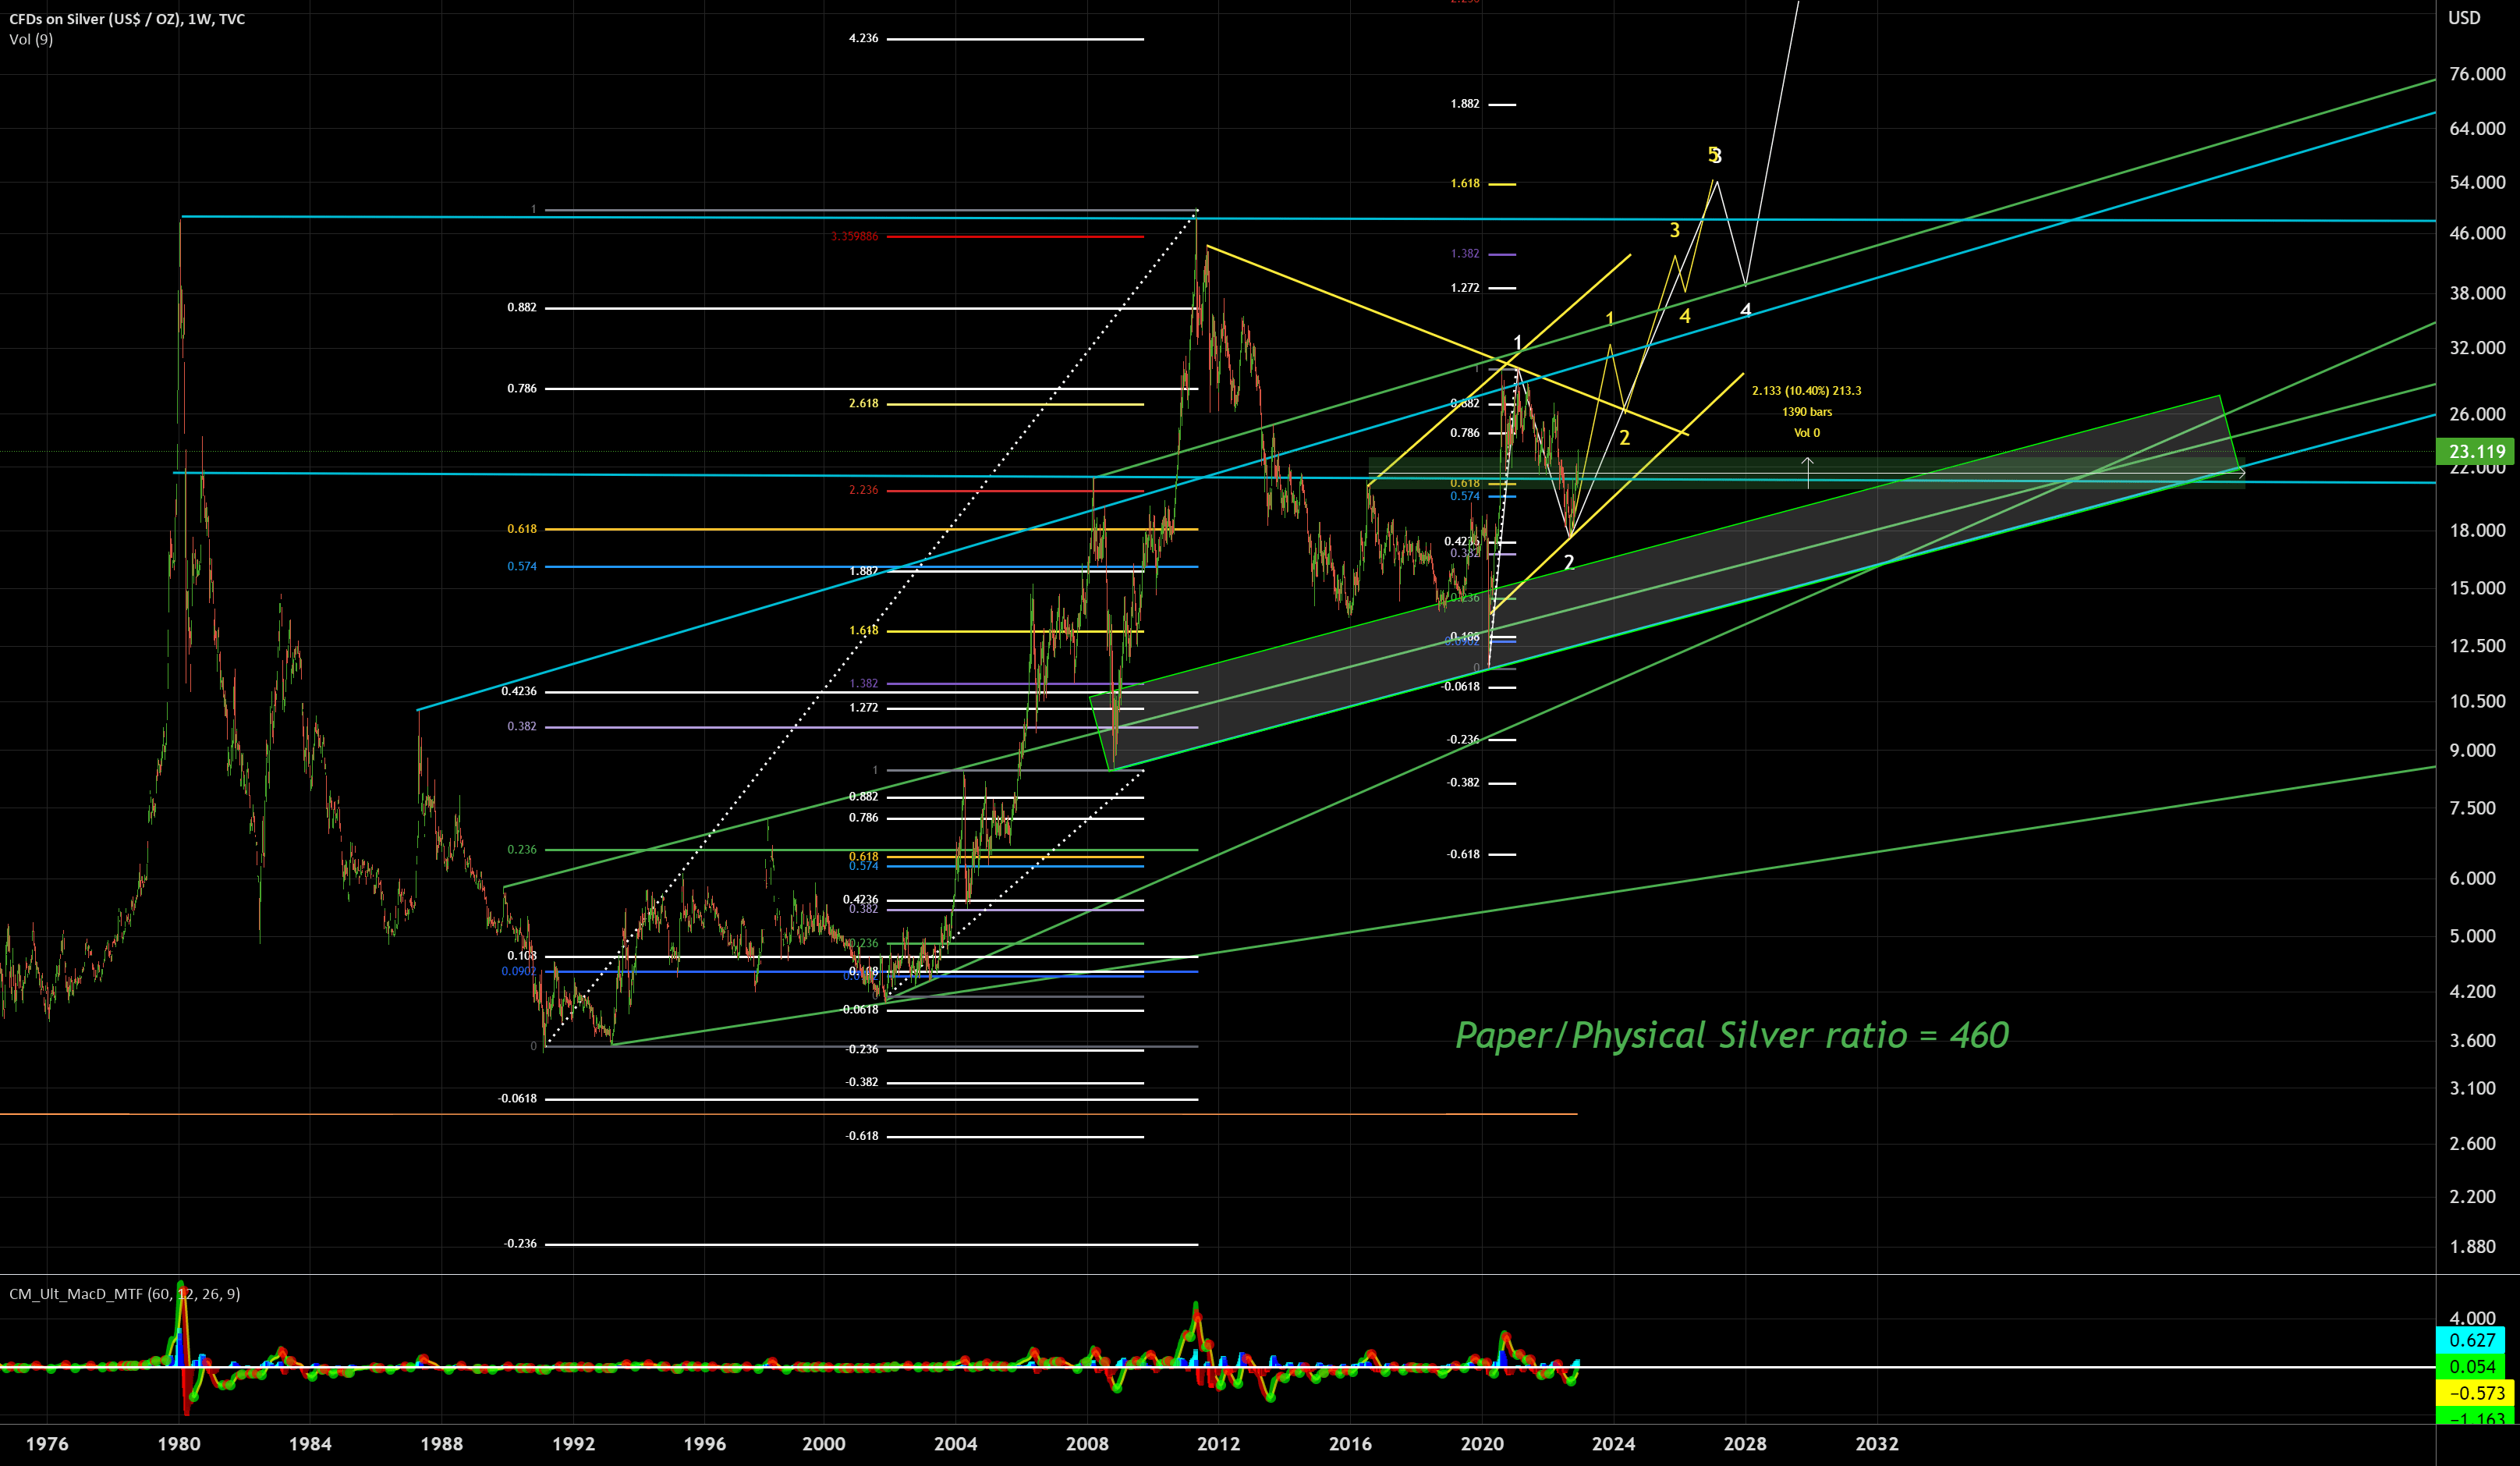Select the -0.618 Fibonacci label below 2020 levels
The width and height of the screenshot is (2520, 1466).
pyautogui.click(x=1463, y=855)
